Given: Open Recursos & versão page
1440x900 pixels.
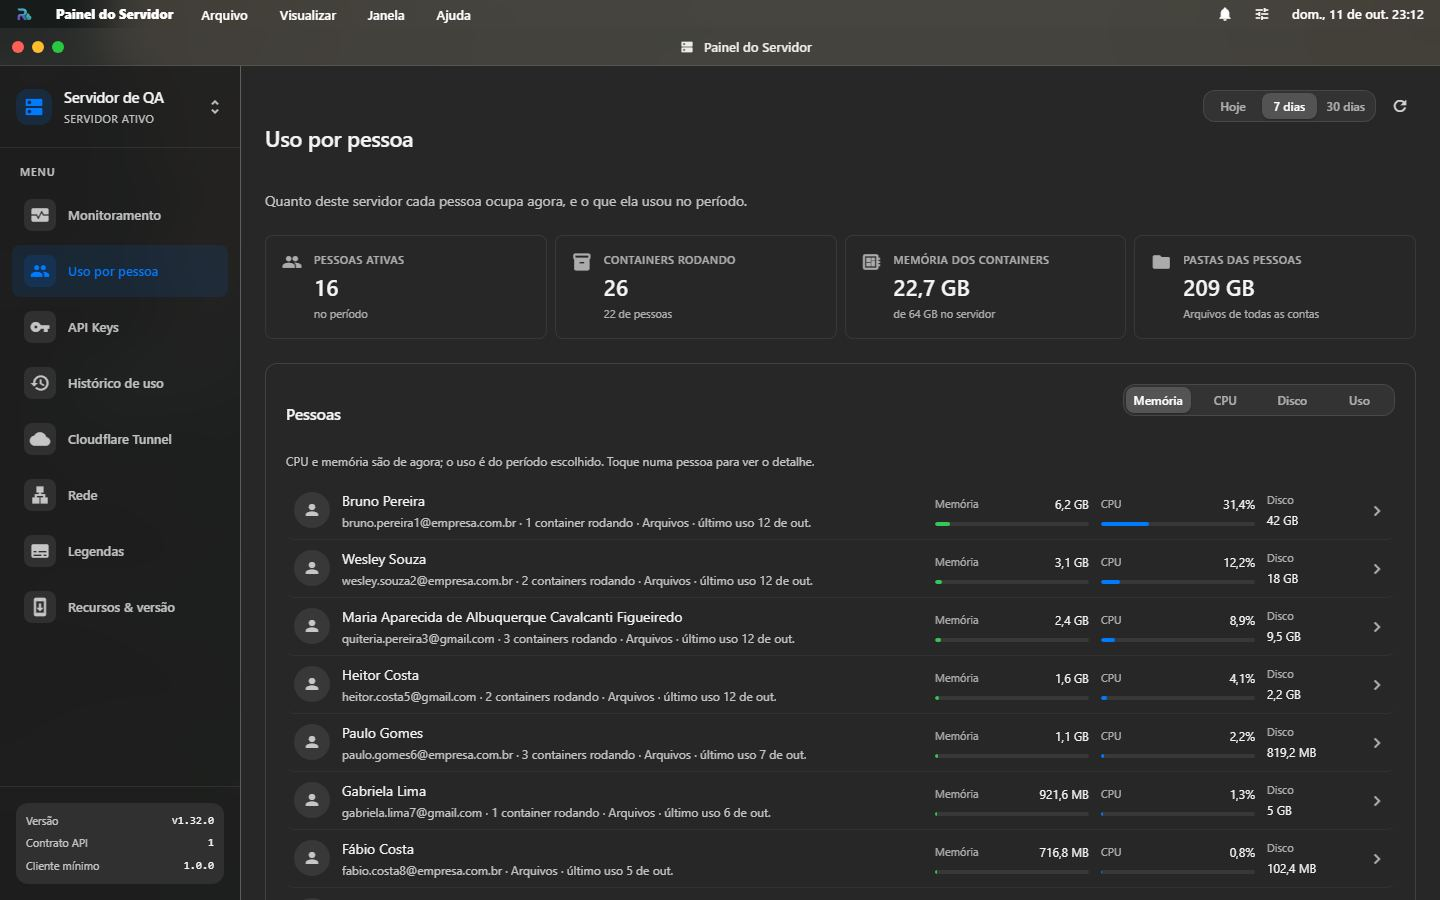Looking at the screenshot, I should [120, 607].
